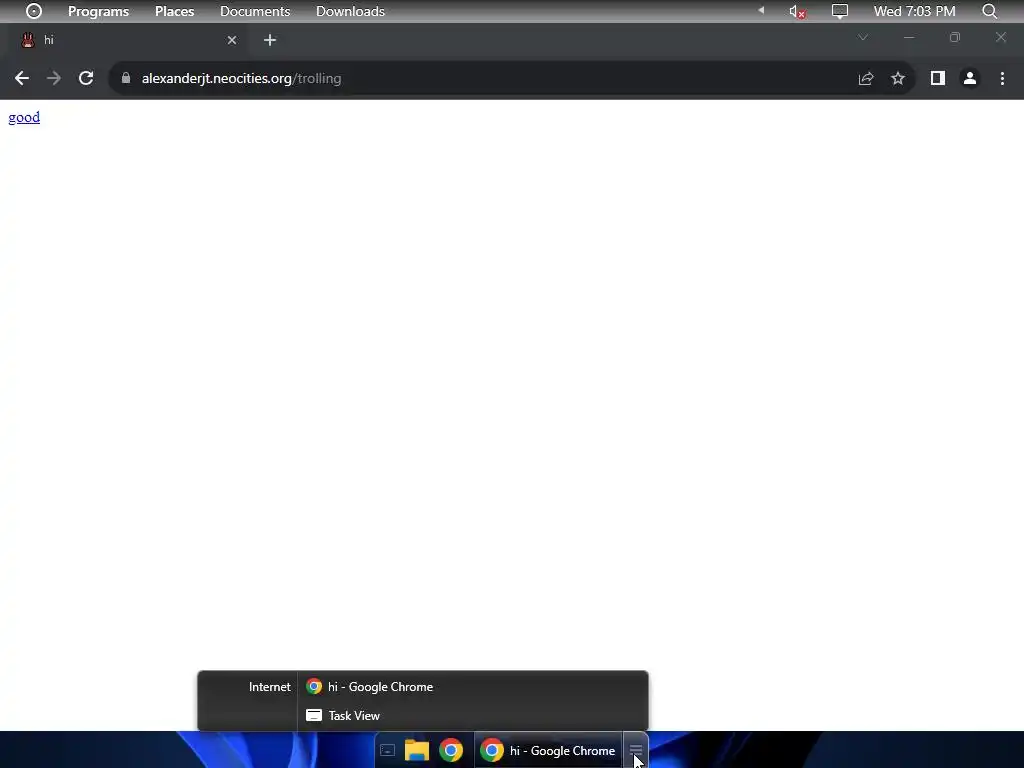Open the Places menu

point(174,11)
